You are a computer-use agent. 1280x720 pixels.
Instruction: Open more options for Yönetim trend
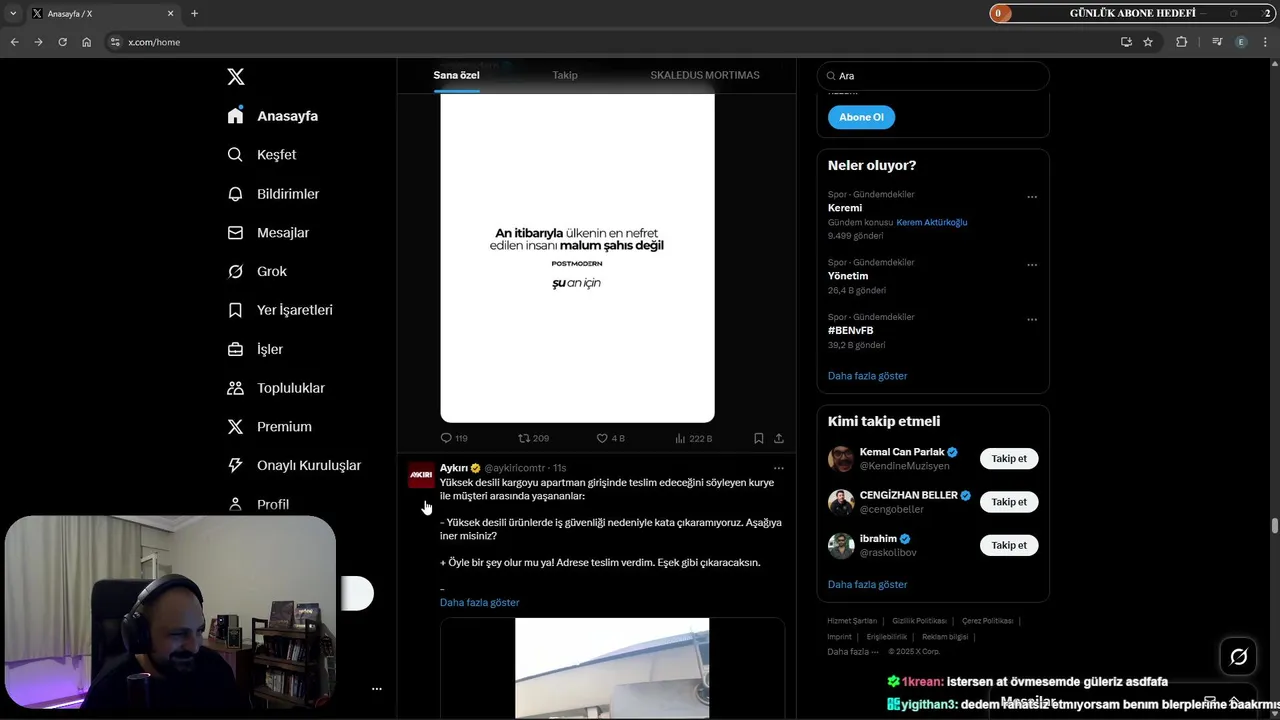click(1032, 265)
